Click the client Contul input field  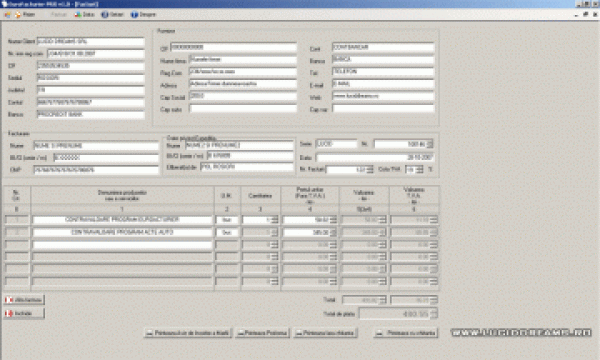pos(91,102)
